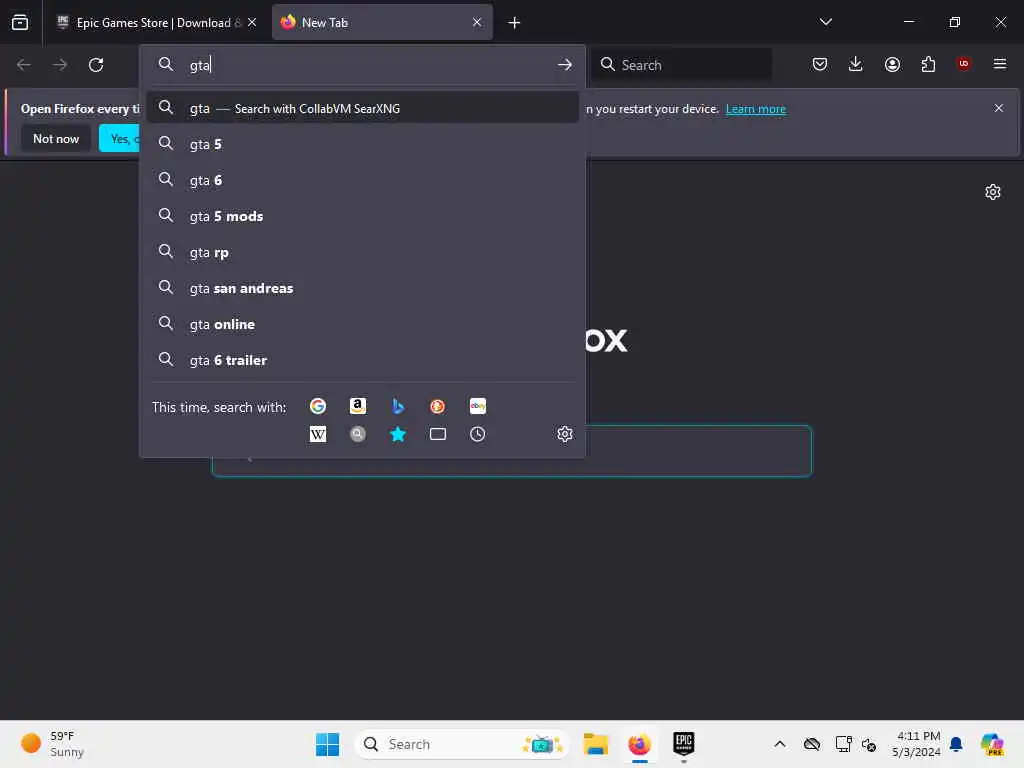Choose the 'gta 6 trailer' suggestion
This screenshot has width=1024, height=768.
pyautogui.click(x=362, y=360)
